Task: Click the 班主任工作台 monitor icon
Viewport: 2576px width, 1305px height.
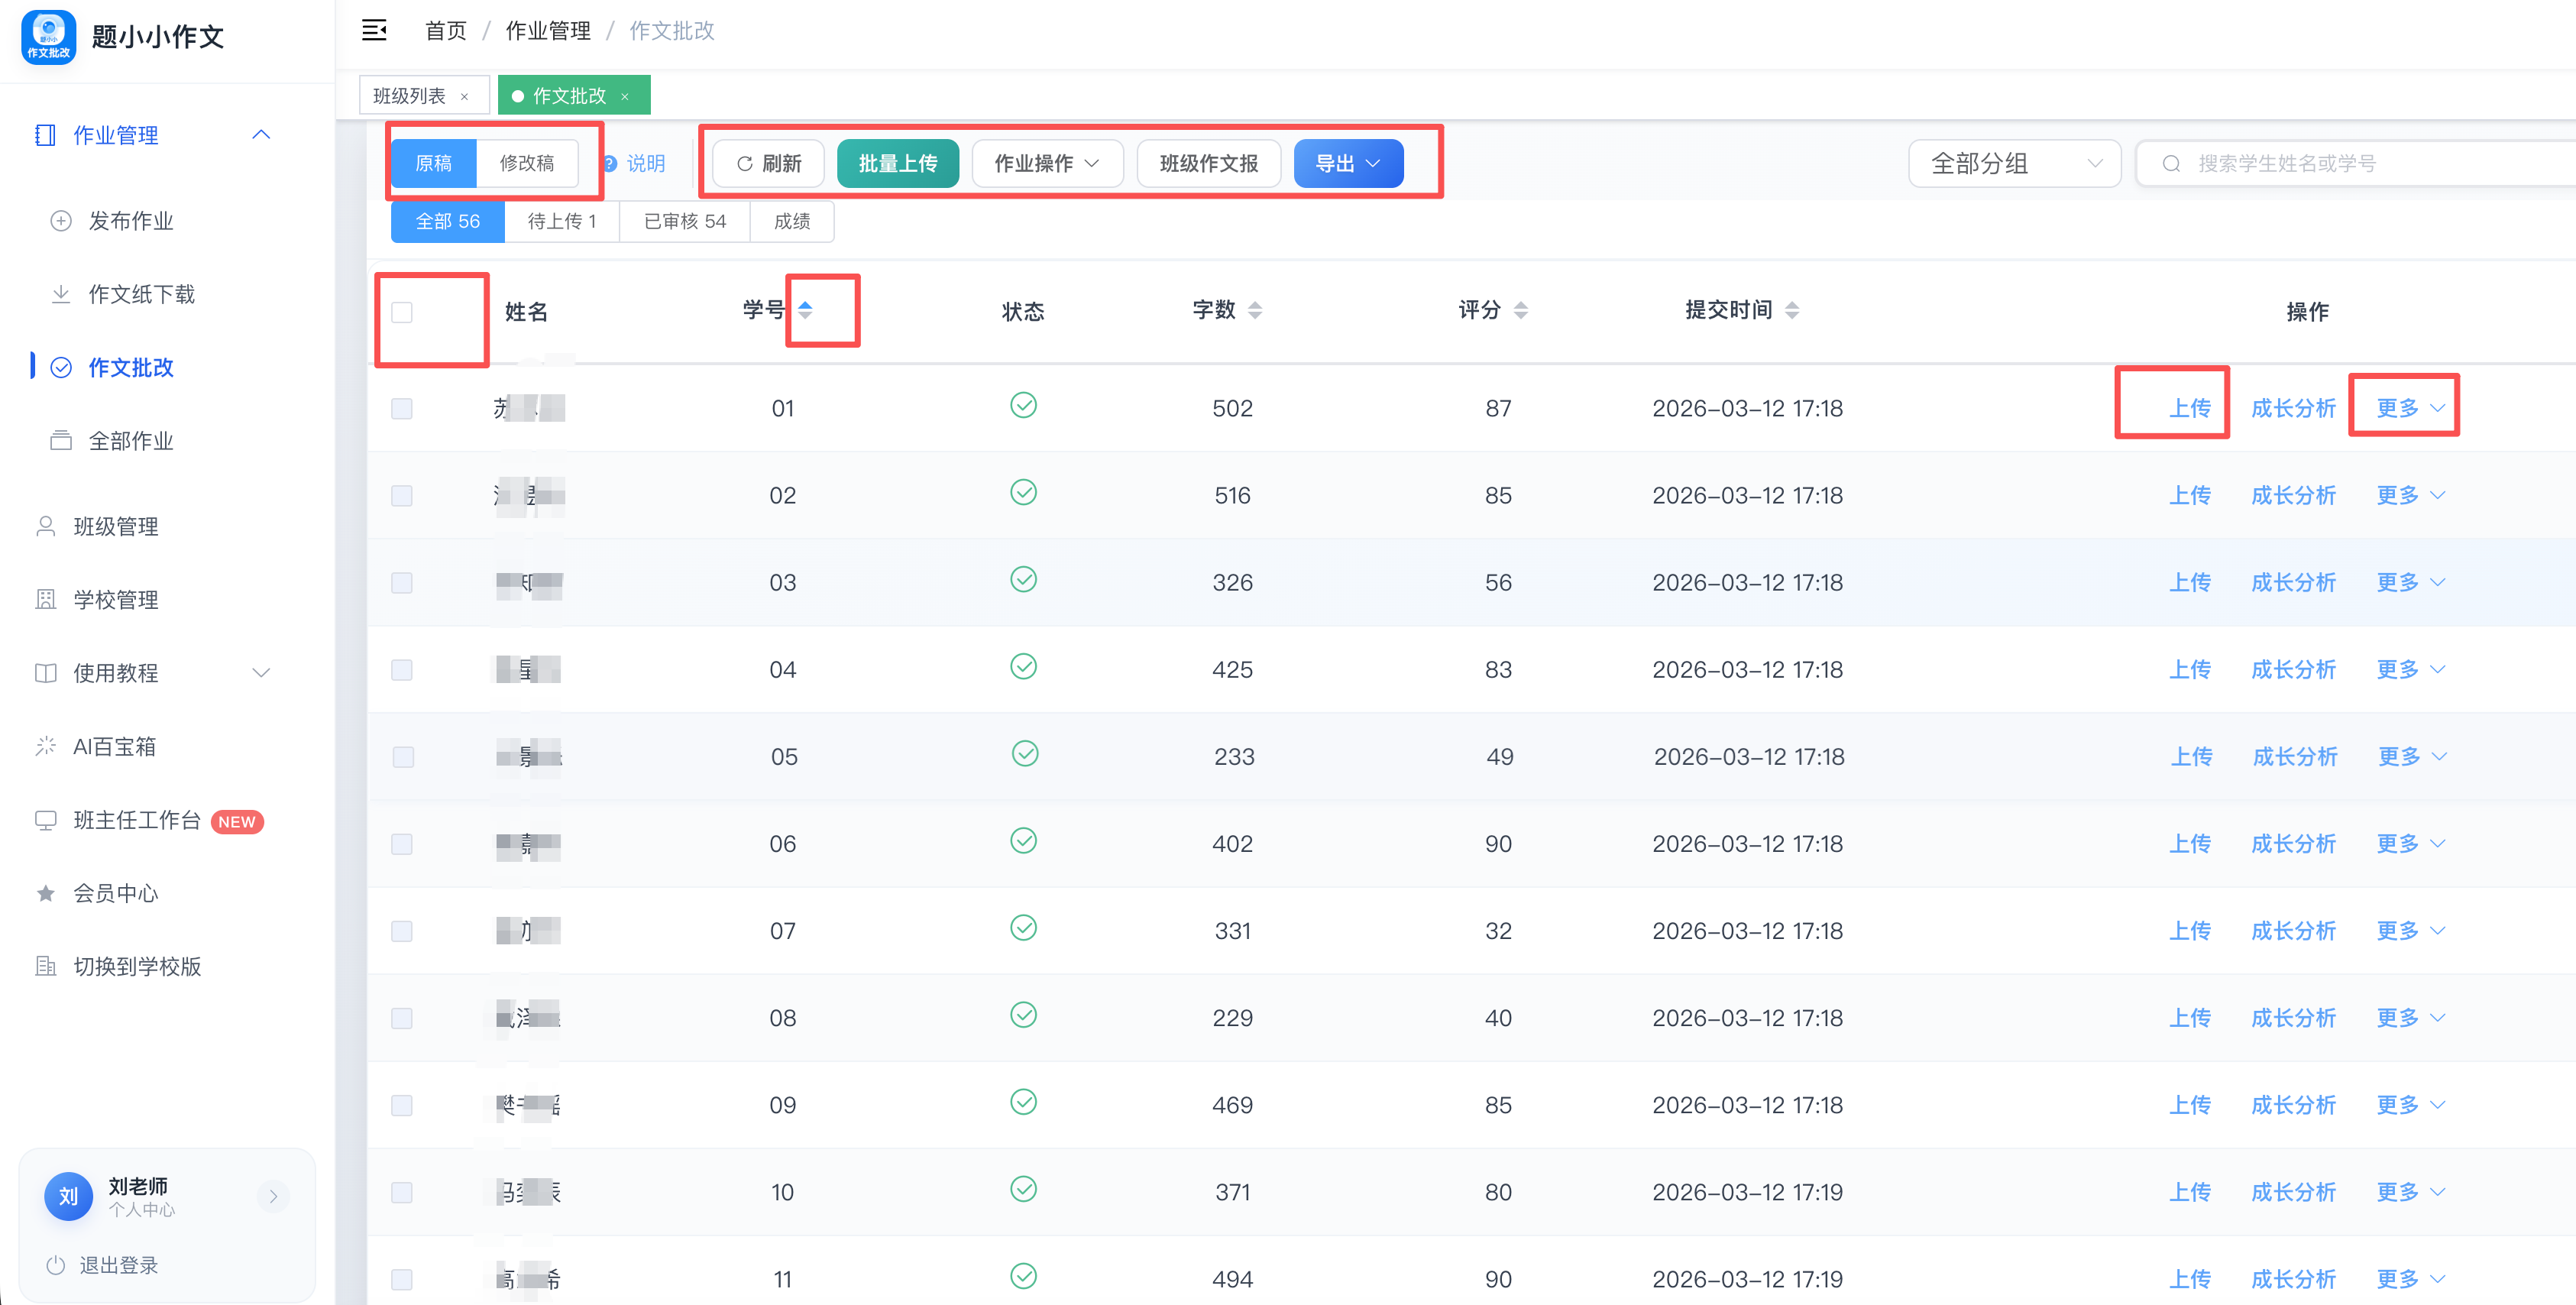Action: pyautogui.click(x=45, y=820)
